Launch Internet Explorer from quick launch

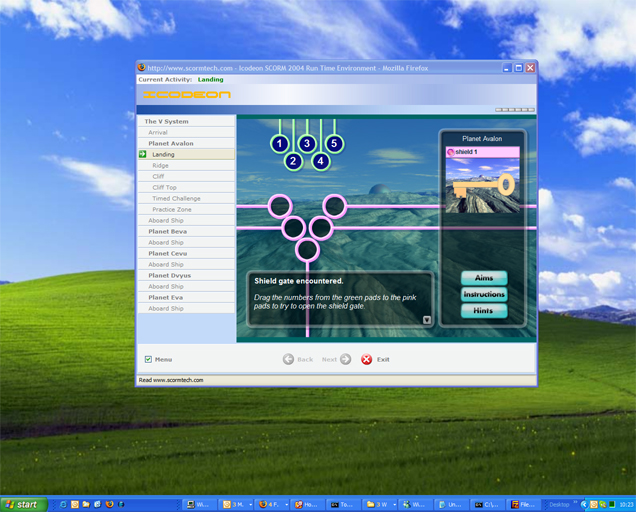point(63,504)
